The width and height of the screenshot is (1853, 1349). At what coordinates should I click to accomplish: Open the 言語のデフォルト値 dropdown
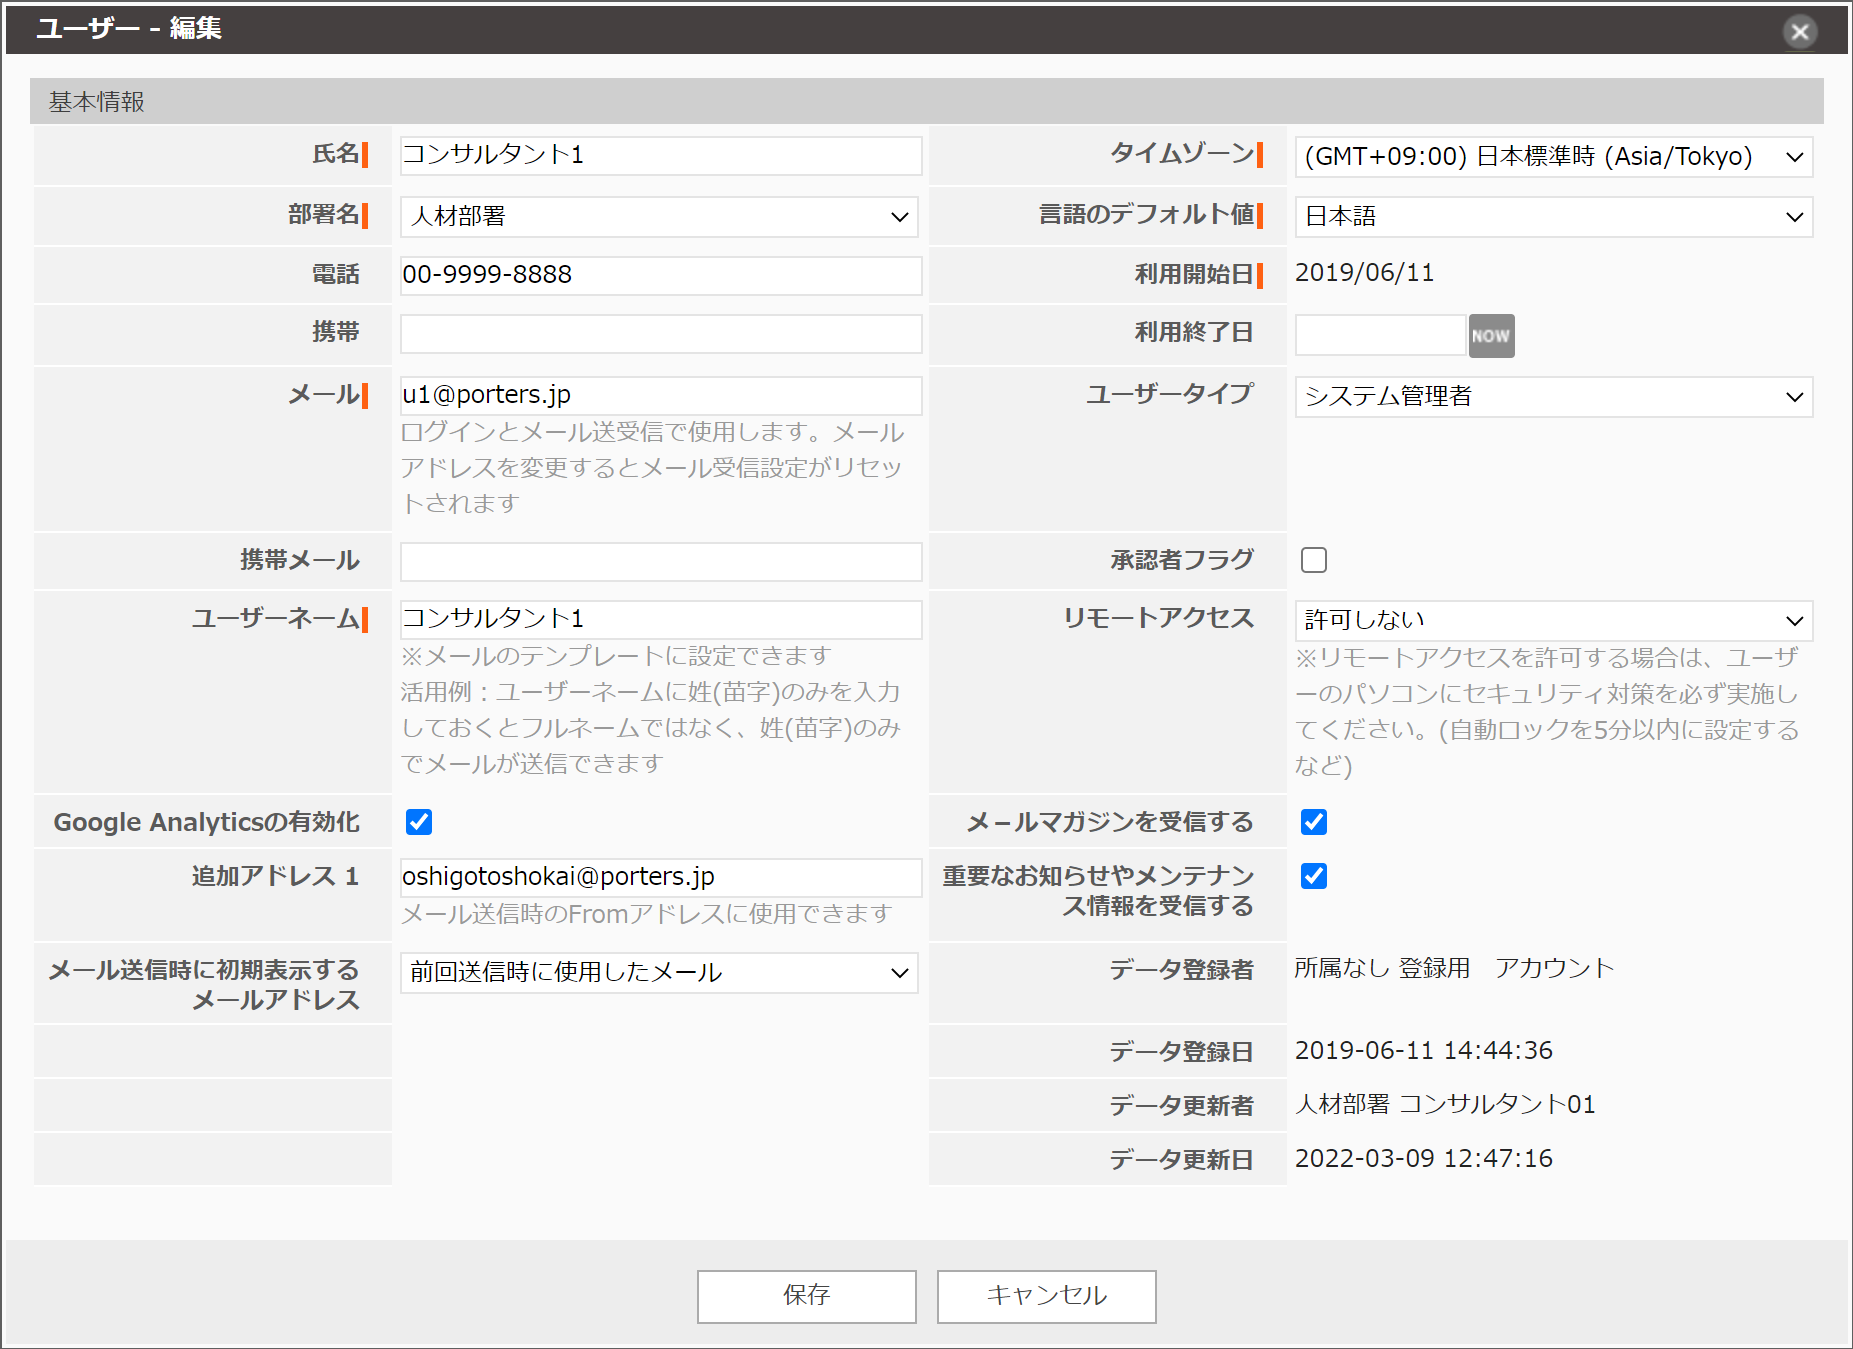pos(1552,216)
